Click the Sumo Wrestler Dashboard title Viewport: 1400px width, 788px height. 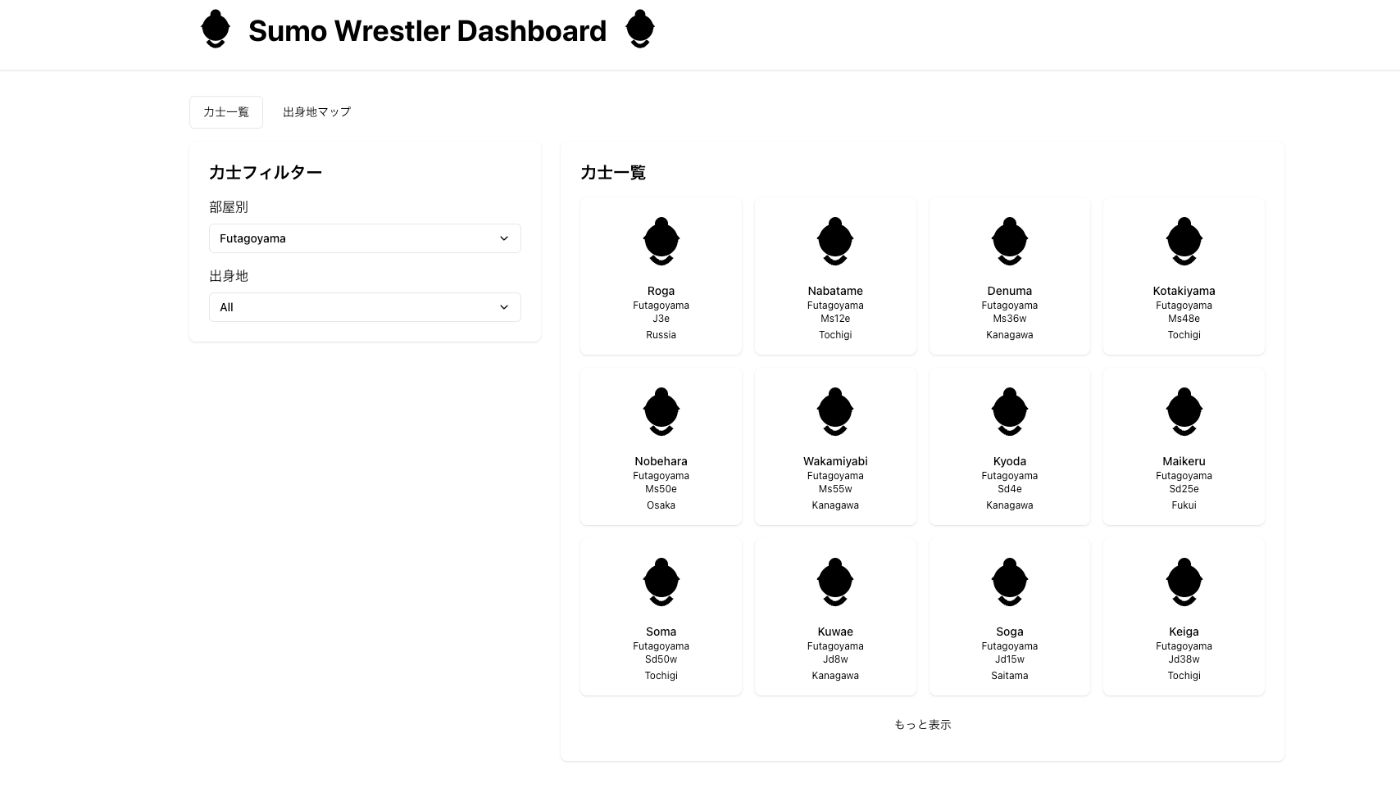pyautogui.click(x=427, y=31)
